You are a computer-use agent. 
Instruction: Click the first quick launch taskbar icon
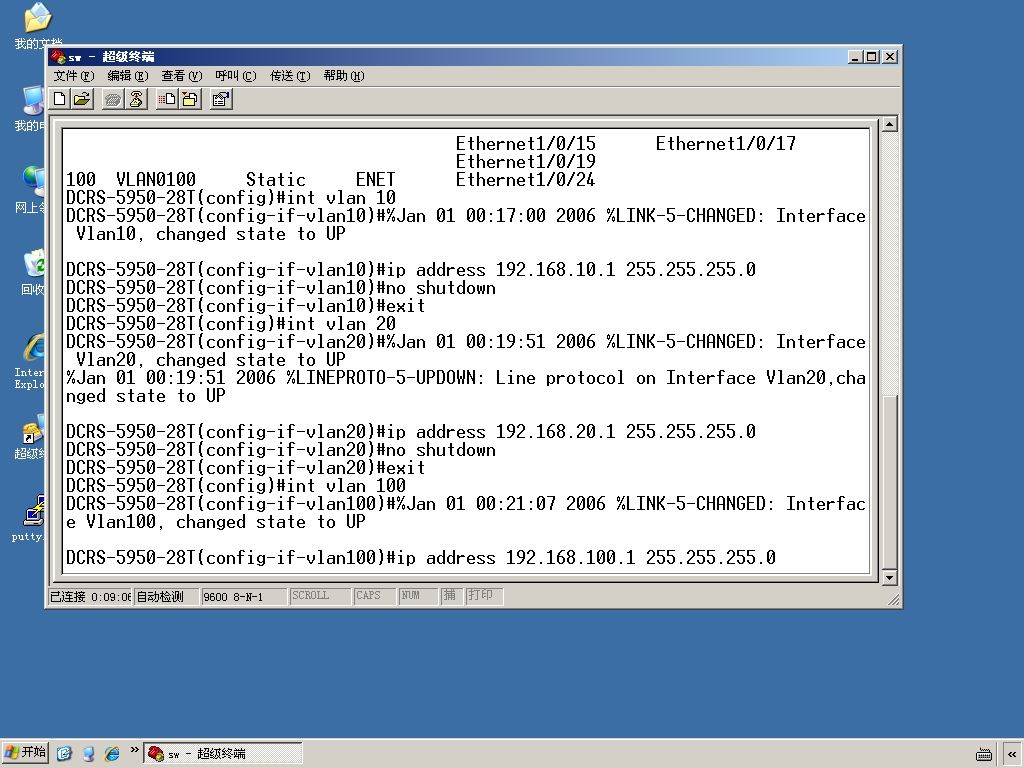[64, 753]
